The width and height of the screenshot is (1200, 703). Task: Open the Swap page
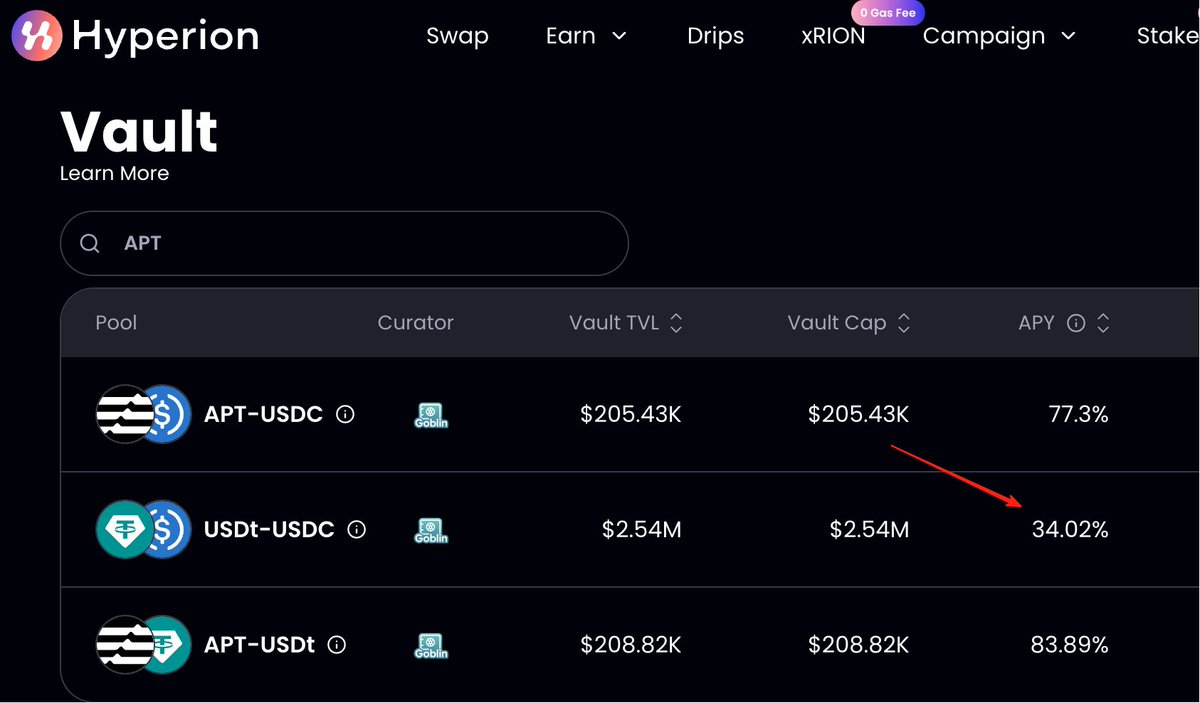click(458, 36)
